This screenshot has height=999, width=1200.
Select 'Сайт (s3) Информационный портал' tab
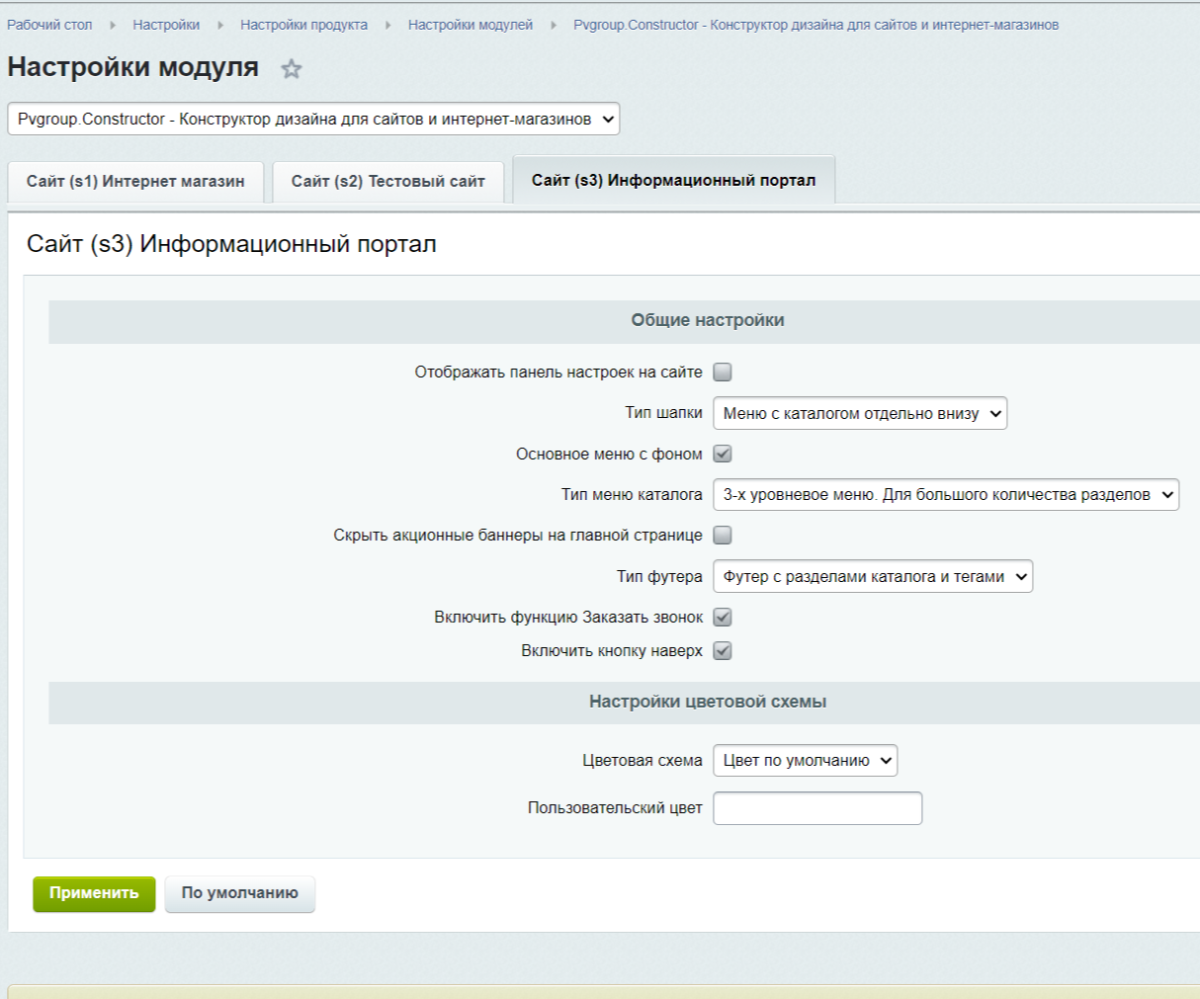673,181
